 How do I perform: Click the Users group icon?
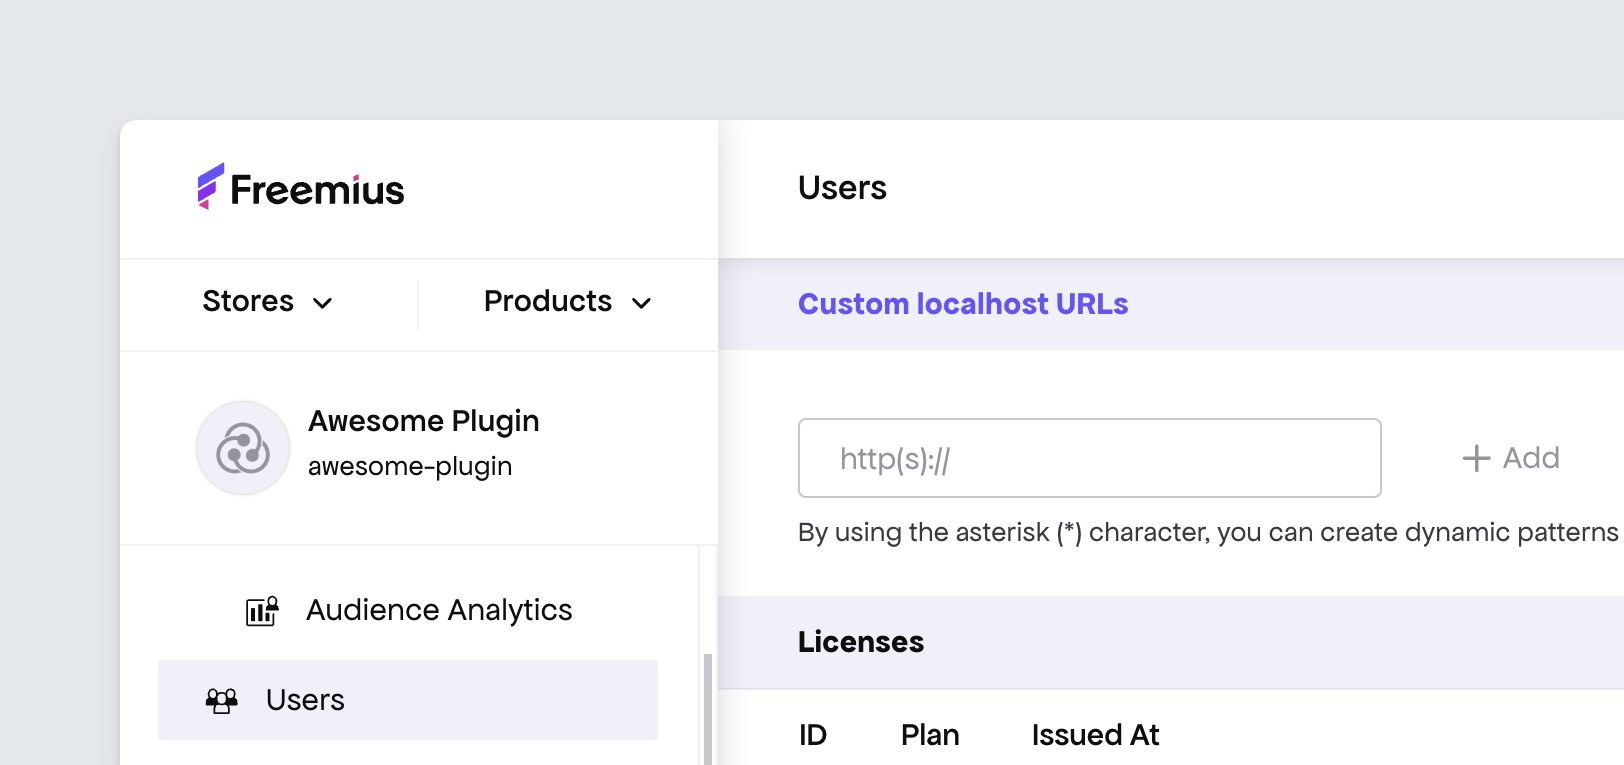(x=222, y=700)
